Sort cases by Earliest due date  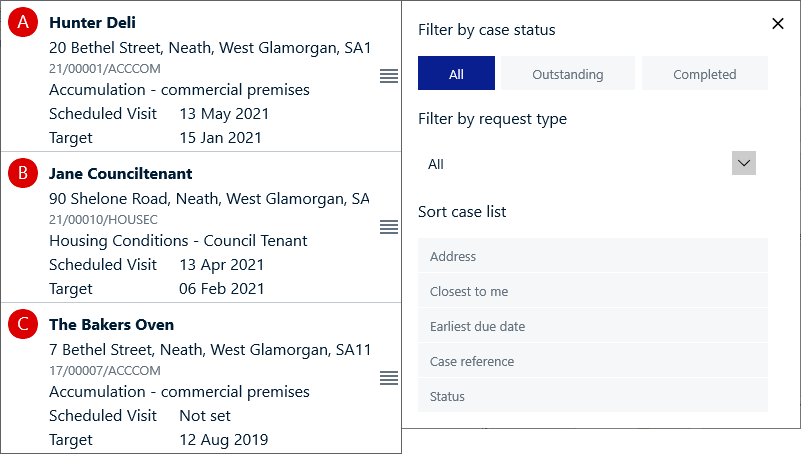[x=592, y=326]
